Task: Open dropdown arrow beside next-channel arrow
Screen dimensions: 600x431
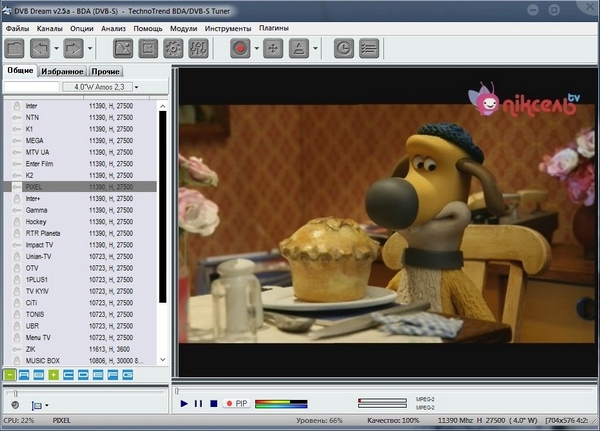Action: (90, 47)
